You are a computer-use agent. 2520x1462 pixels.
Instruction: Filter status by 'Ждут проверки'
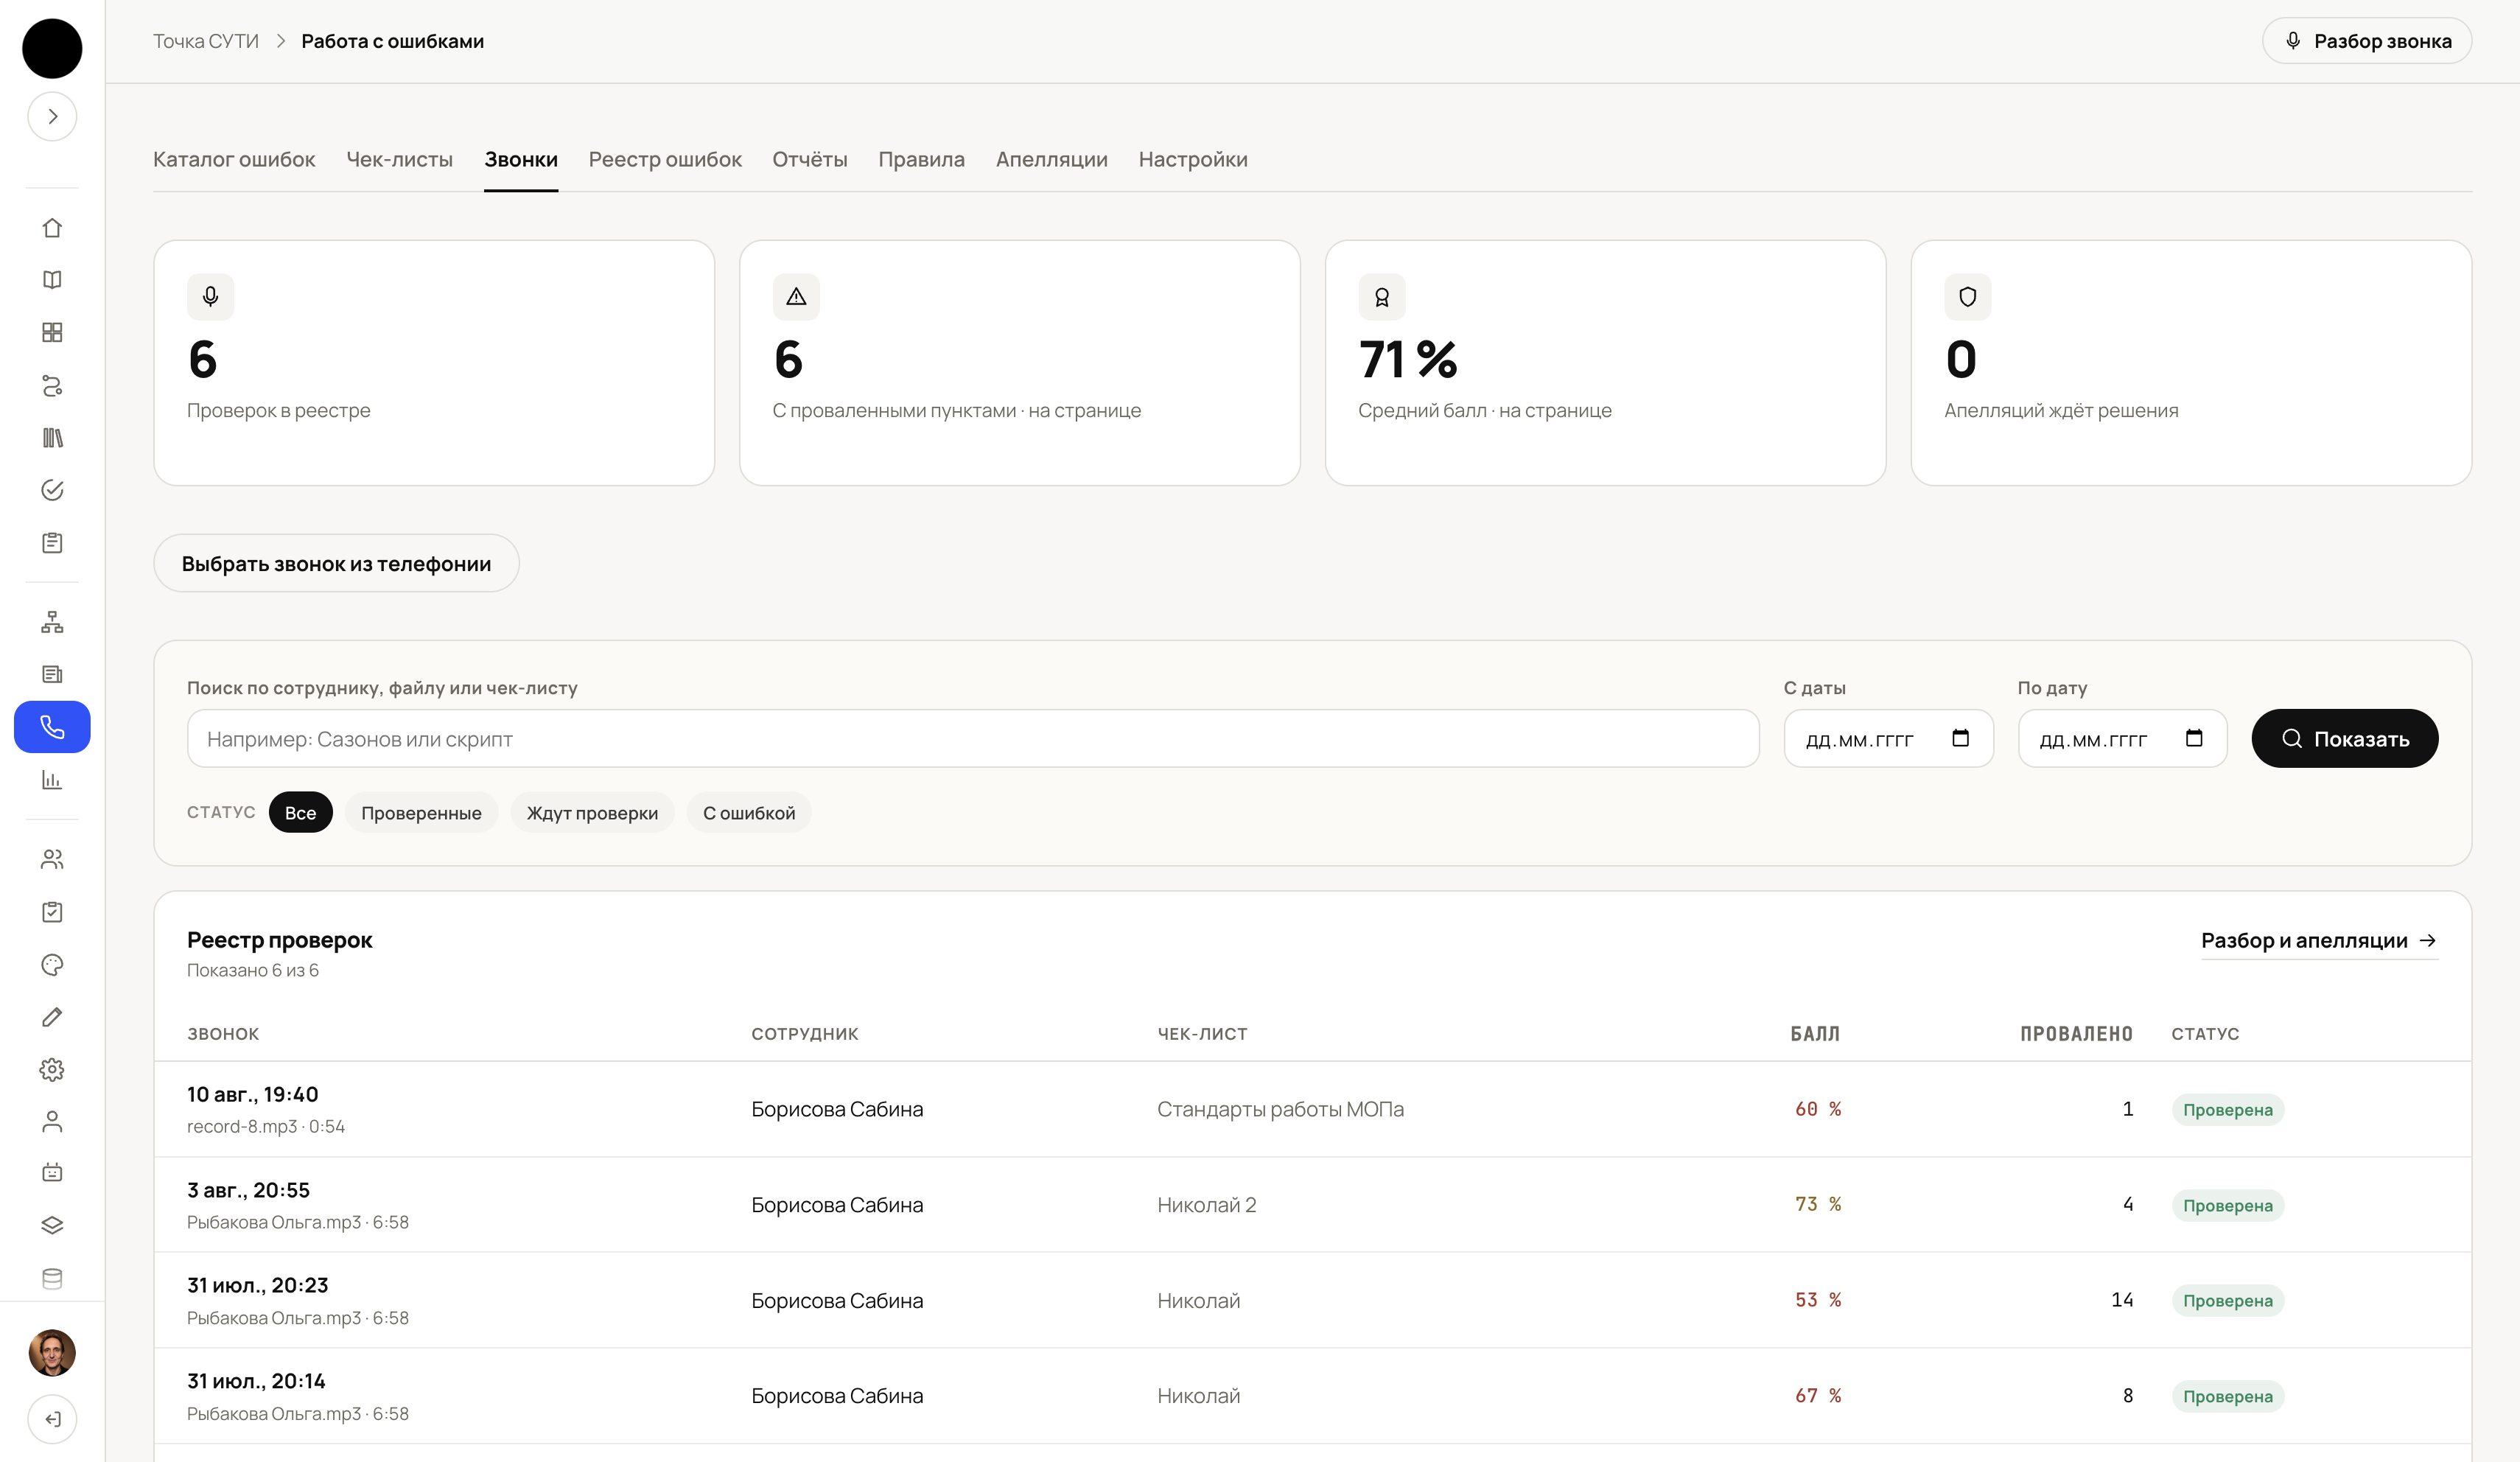coord(592,813)
